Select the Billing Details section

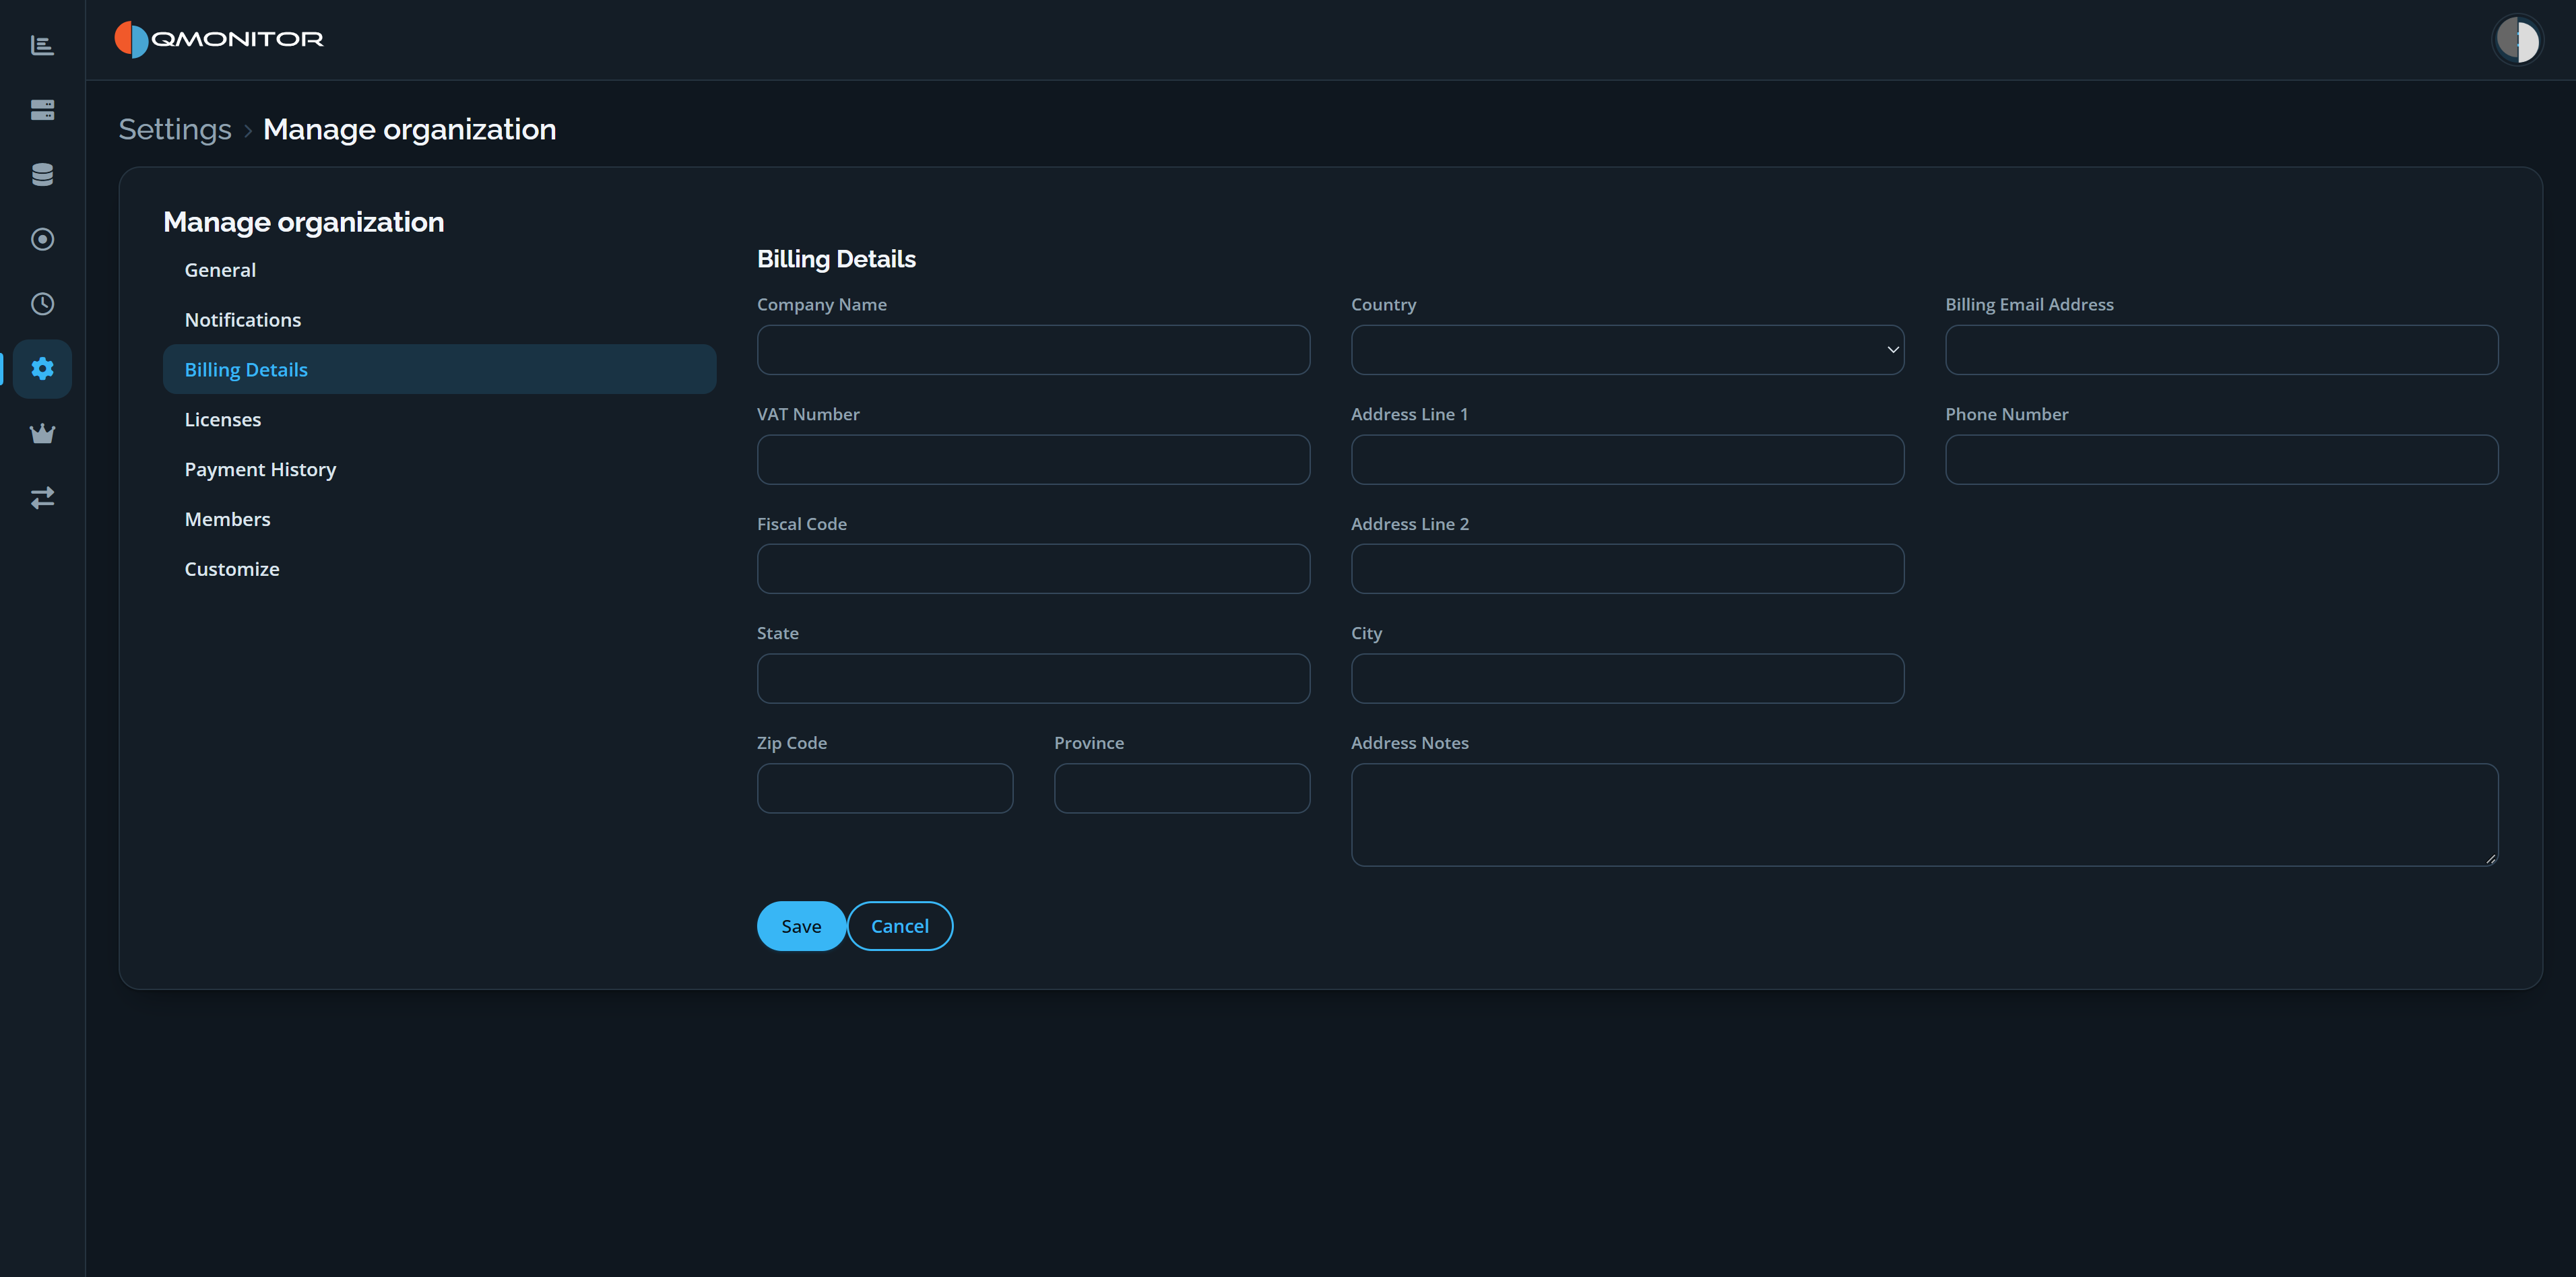coord(439,369)
